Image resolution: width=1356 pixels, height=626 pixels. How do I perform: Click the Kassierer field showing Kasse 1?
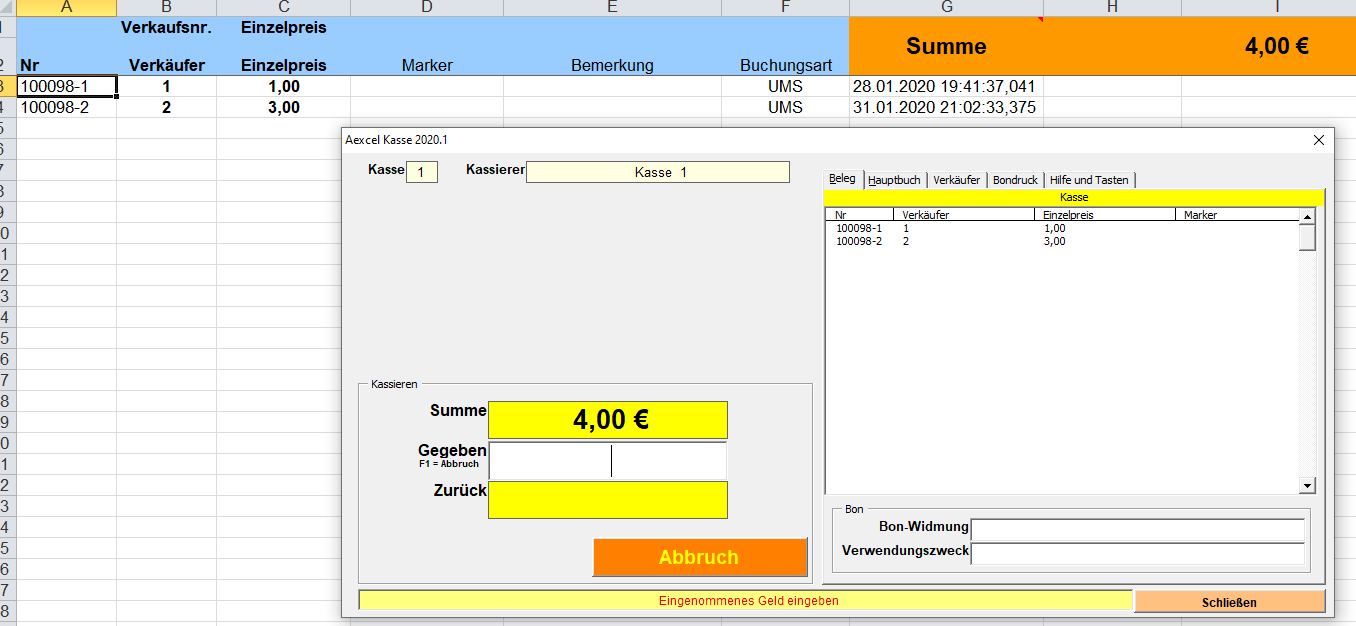click(657, 171)
